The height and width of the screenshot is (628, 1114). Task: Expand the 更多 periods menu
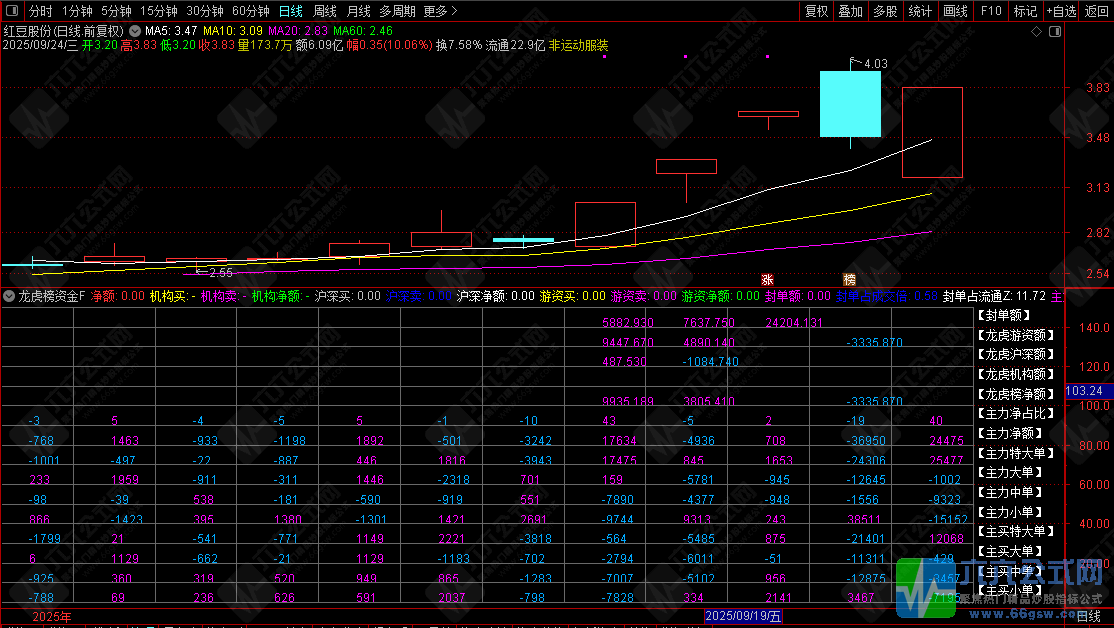click(x=440, y=11)
